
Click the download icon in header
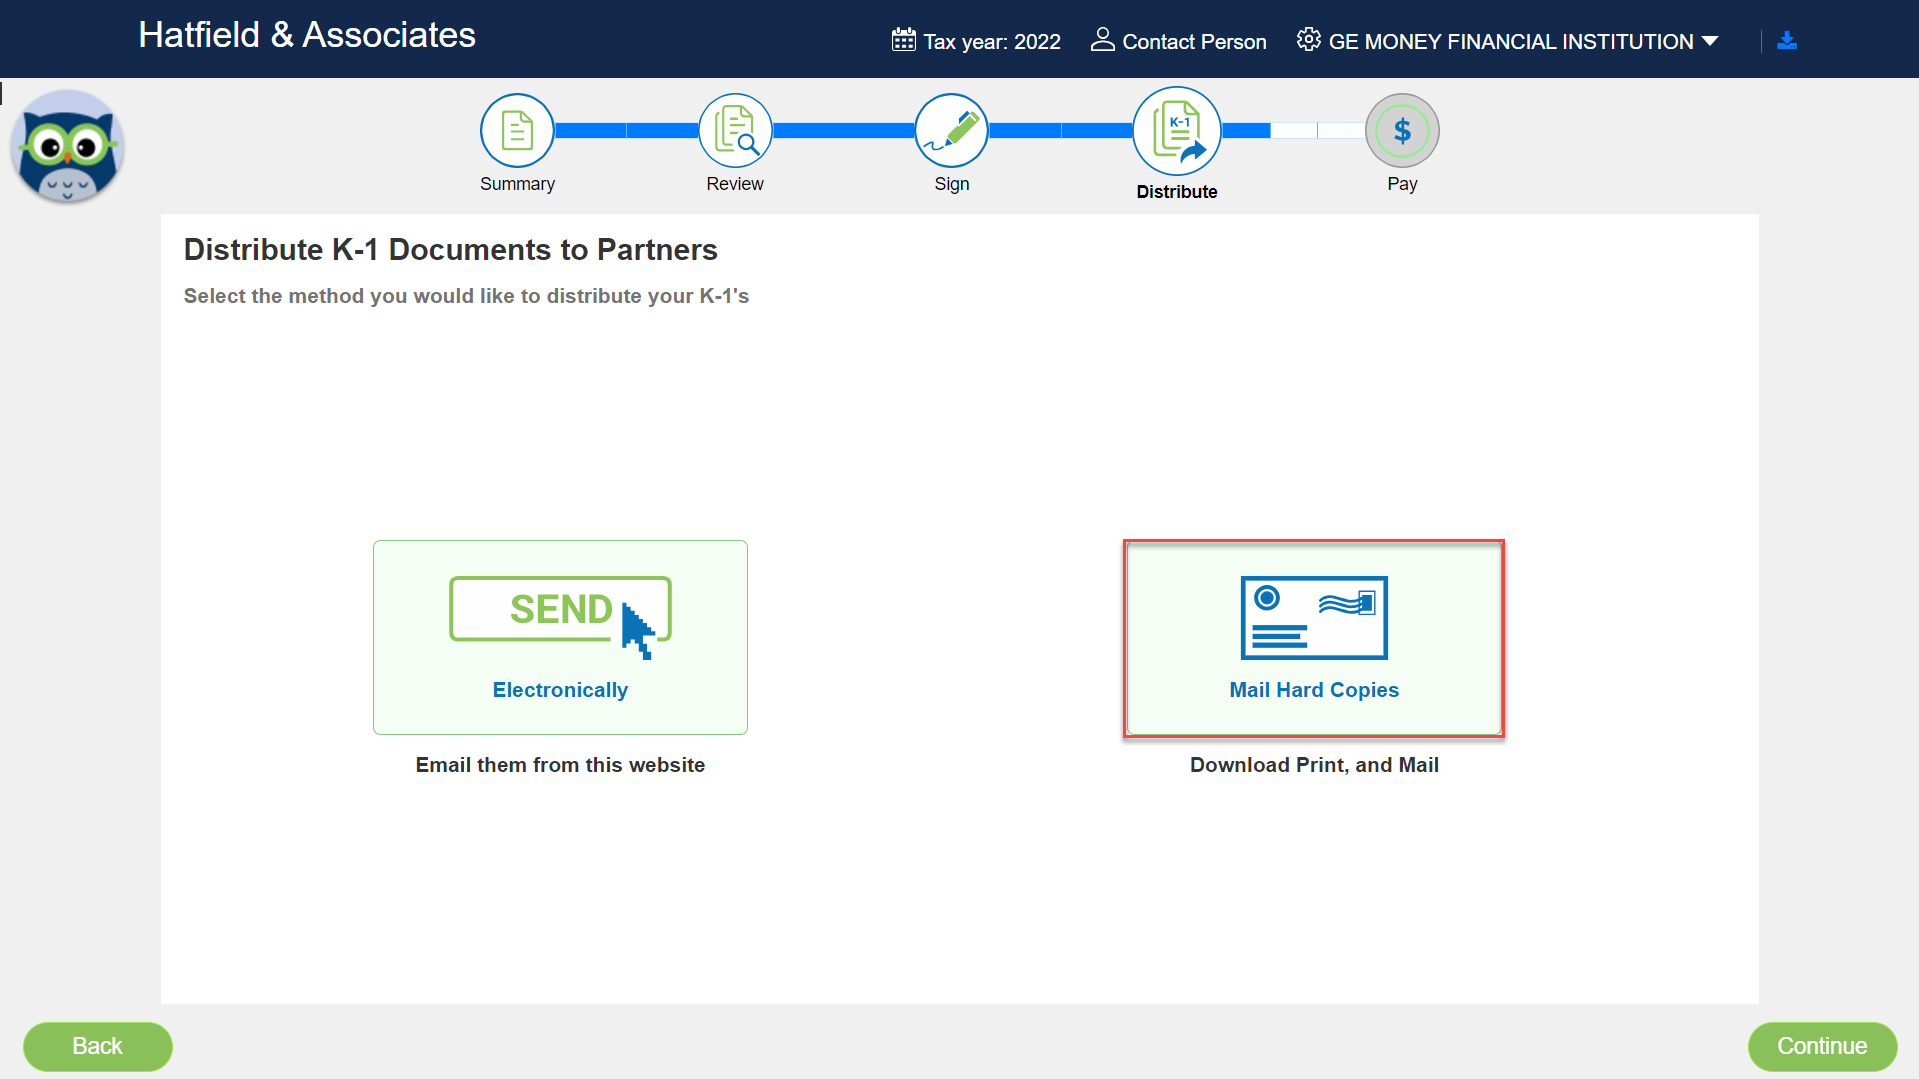(1786, 41)
